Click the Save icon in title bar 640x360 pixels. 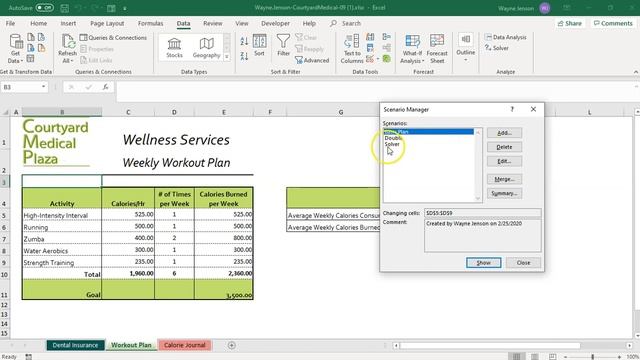click(x=64, y=8)
